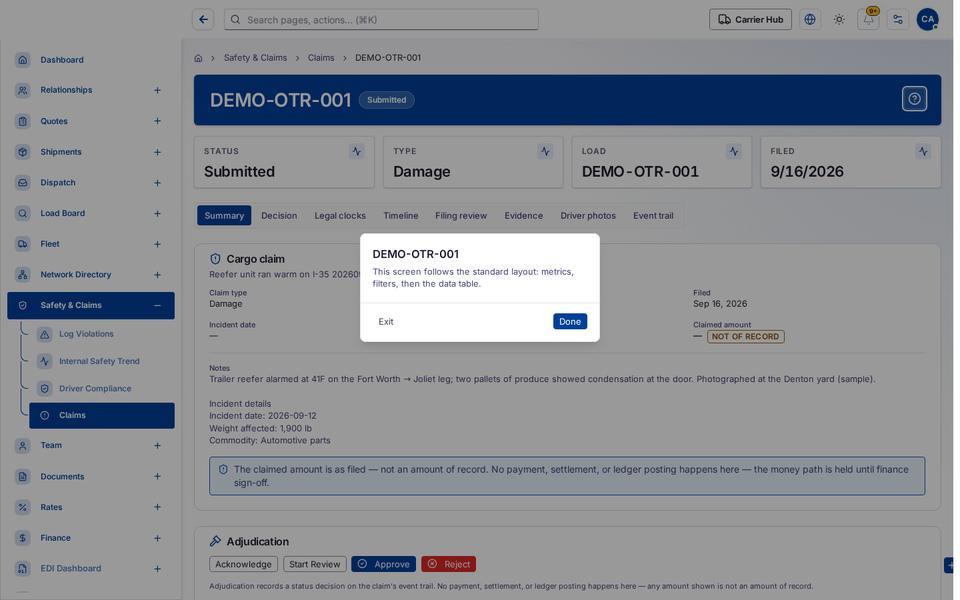The width and height of the screenshot is (960, 600).
Task: Click the Safety & Claims breadcrumb link
Action: [255, 58]
